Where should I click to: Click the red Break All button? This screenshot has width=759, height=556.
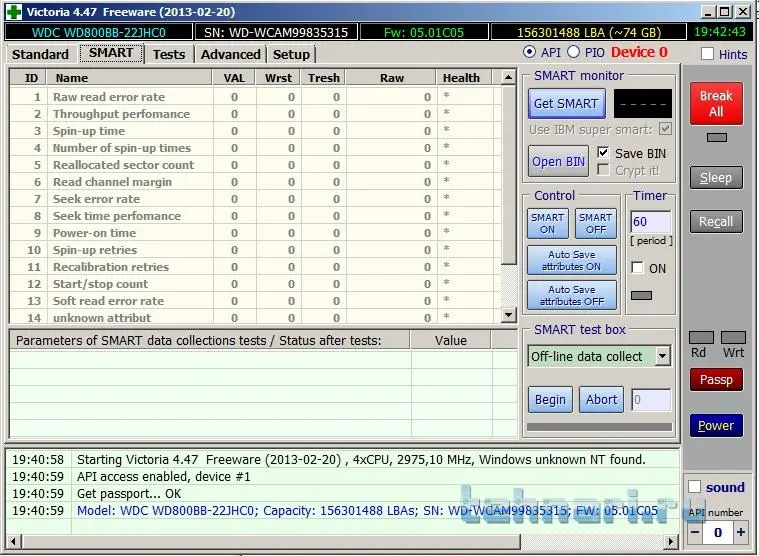[x=716, y=104]
